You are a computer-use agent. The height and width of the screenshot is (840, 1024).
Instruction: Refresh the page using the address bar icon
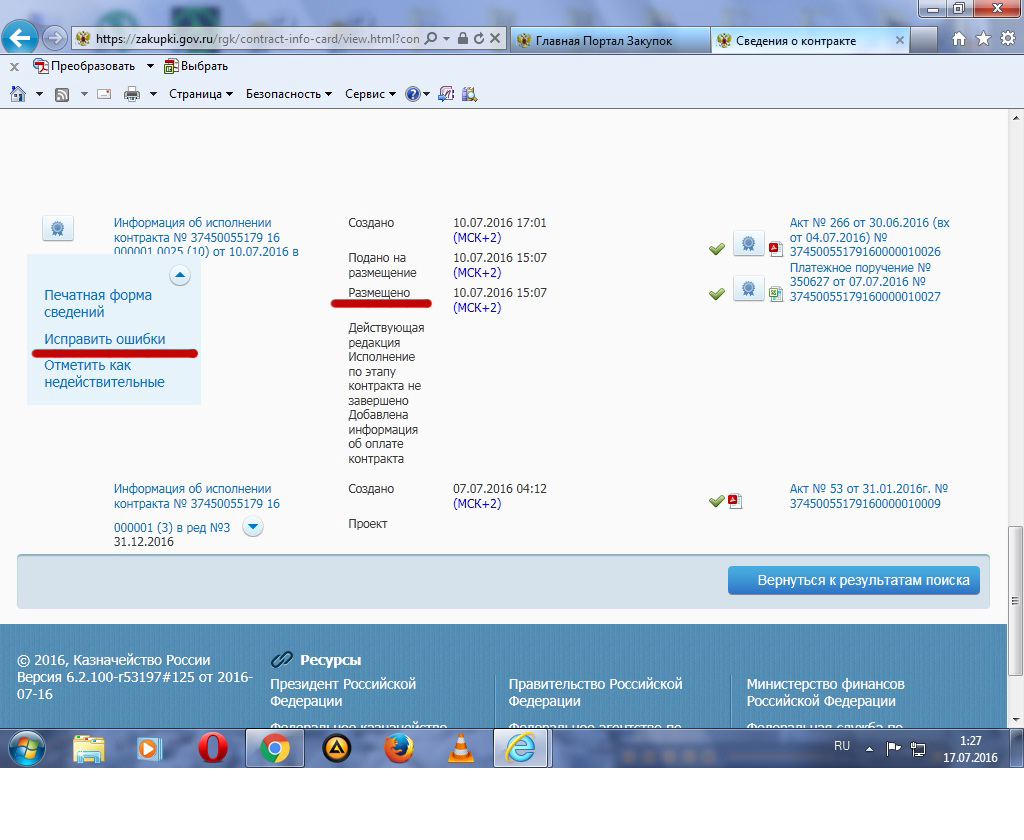point(479,39)
